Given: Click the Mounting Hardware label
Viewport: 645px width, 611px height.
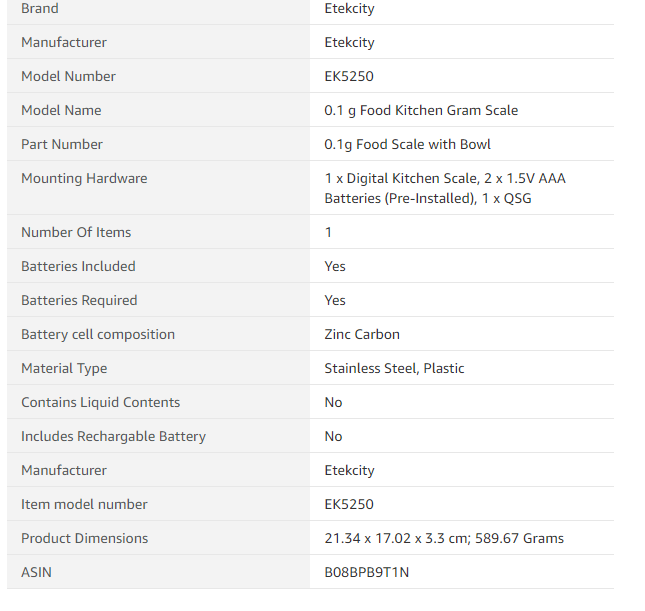Looking at the screenshot, I should click(84, 179).
